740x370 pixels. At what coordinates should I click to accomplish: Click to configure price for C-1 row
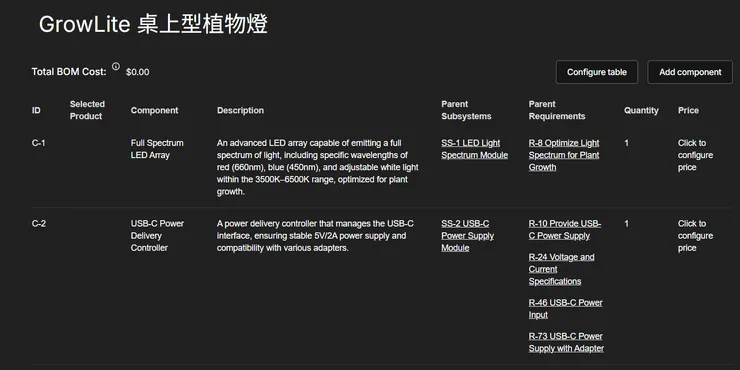click(x=695, y=155)
